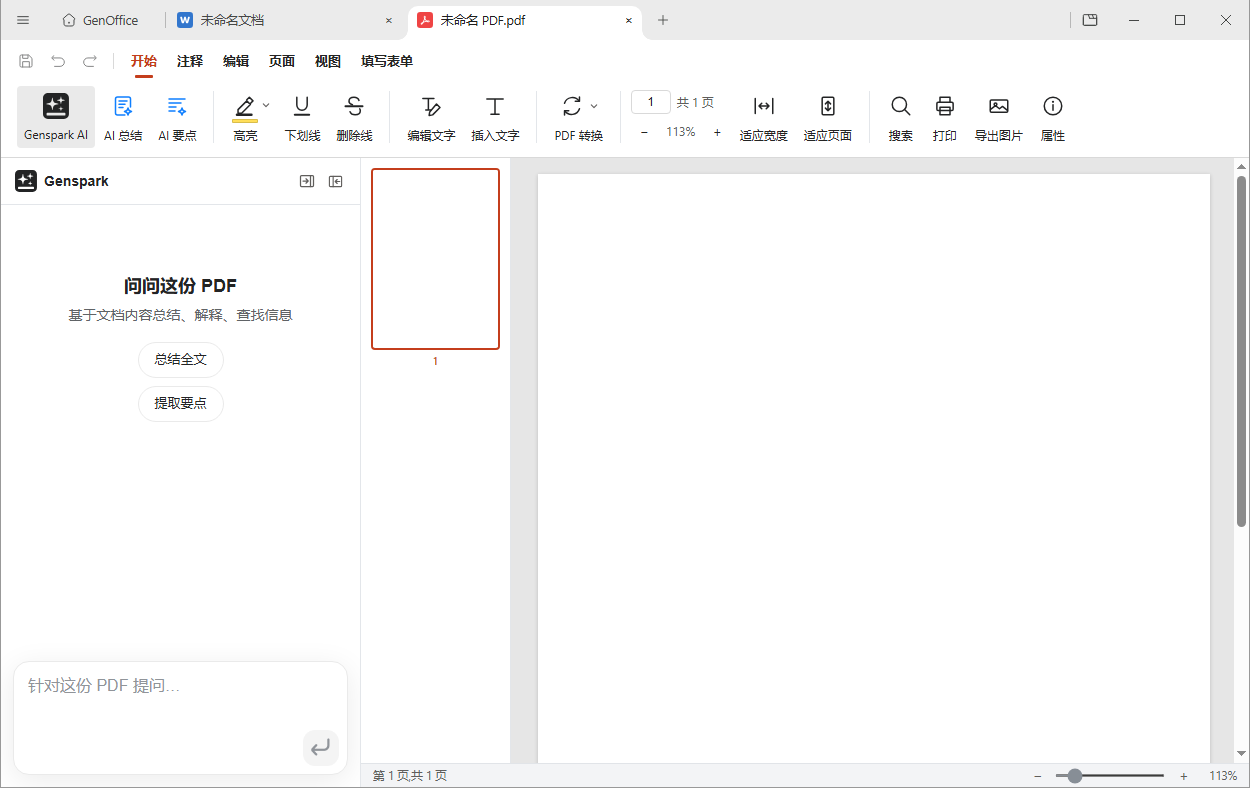Image resolution: width=1250 pixels, height=788 pixels.
Task: Click the page number input field
Action: (651, 102)
